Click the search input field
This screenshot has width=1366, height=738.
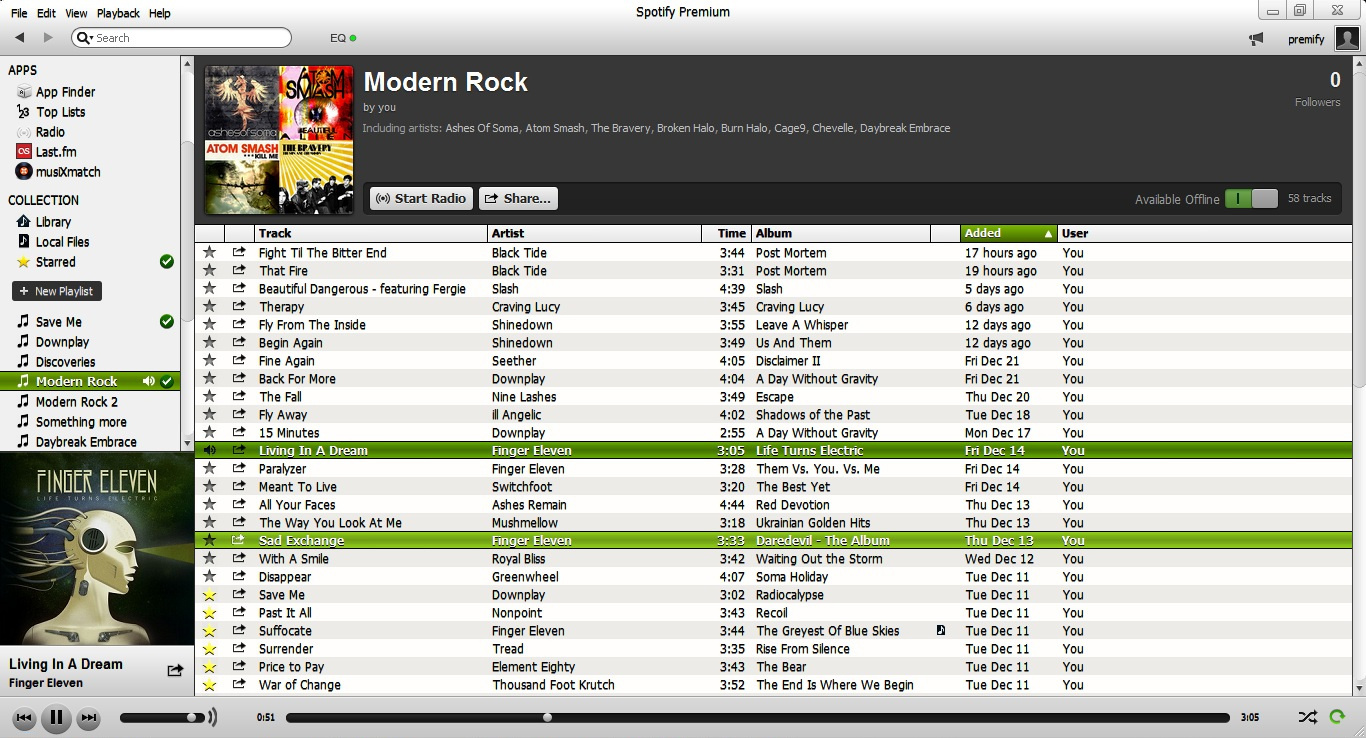coord(181,38)
